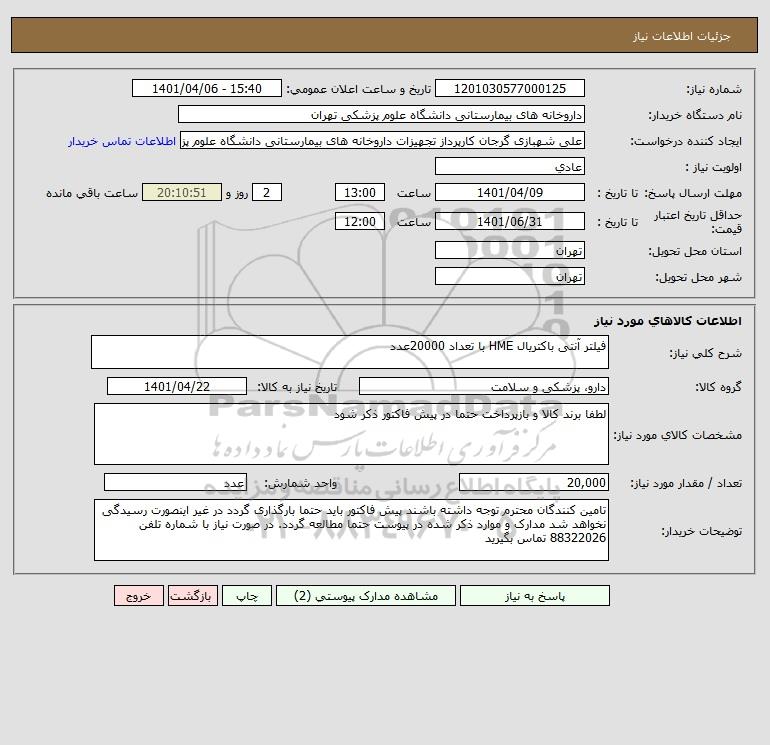
Task: Click the label 'اولویت نیاز :'
Action: [x=714, y=167]
